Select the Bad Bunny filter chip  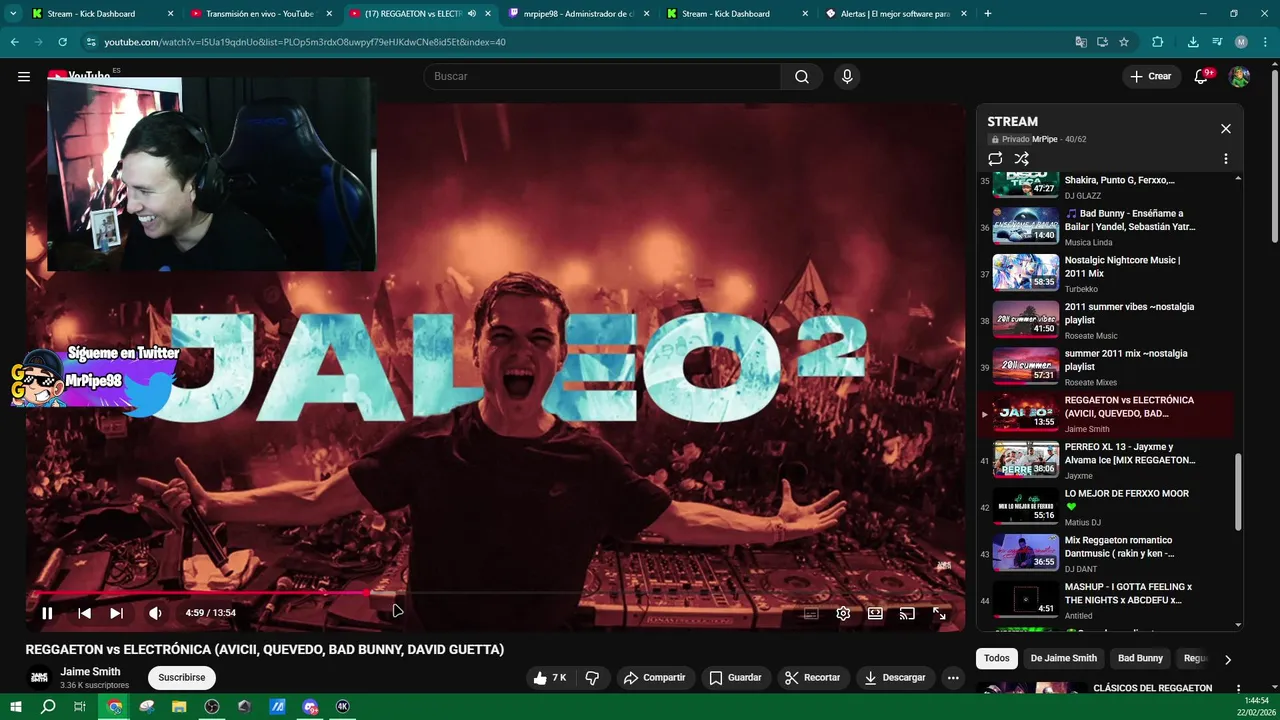tap(1140, 658)
